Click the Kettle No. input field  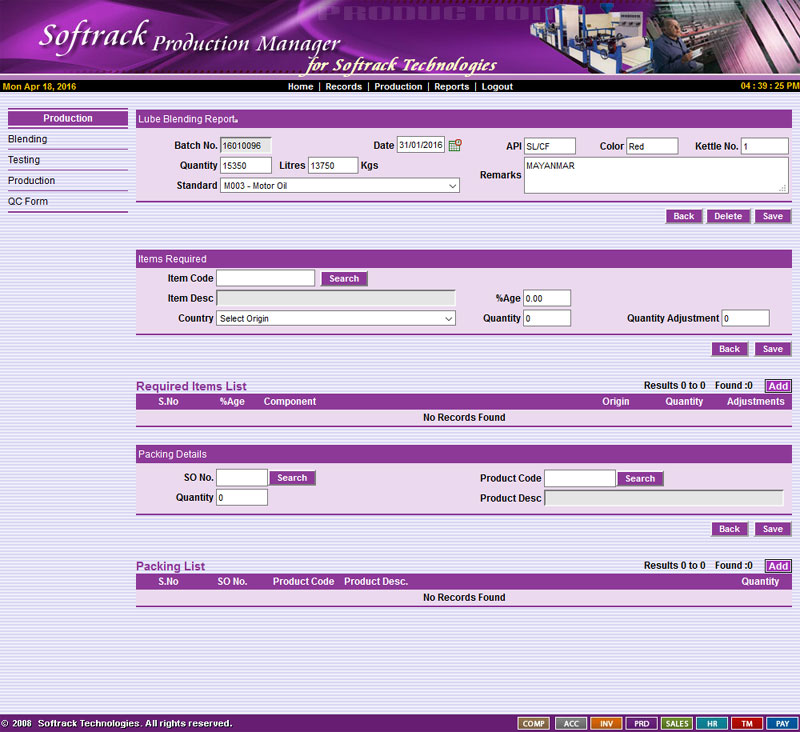[764, 146]
